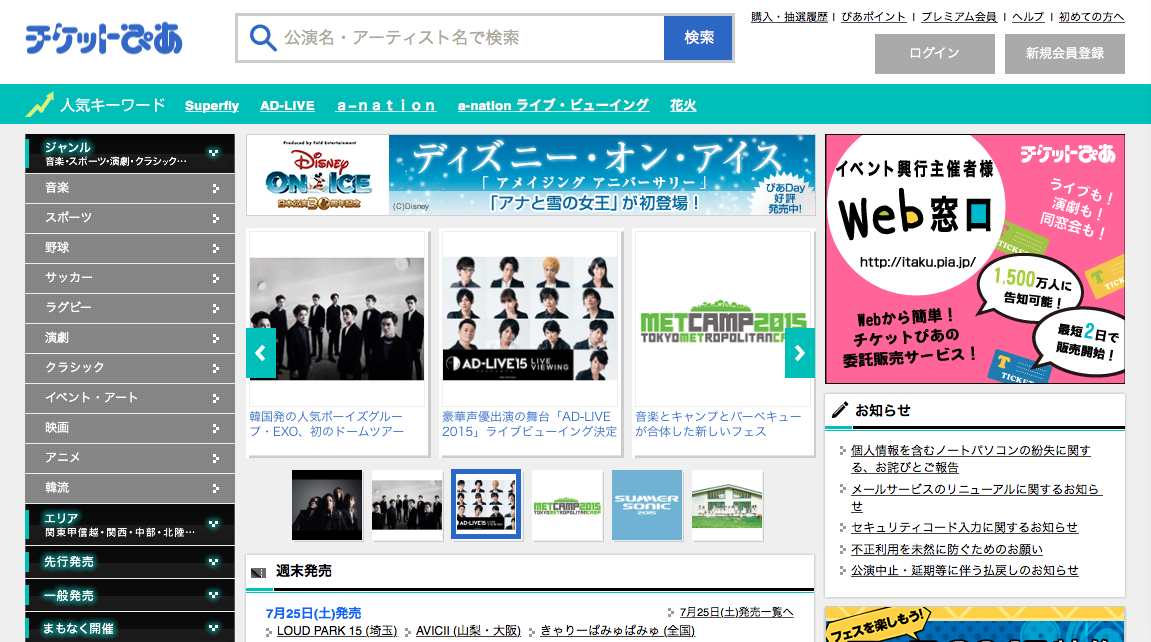Select the Summer Sonic 2015 thumbnail

(646, 504)
